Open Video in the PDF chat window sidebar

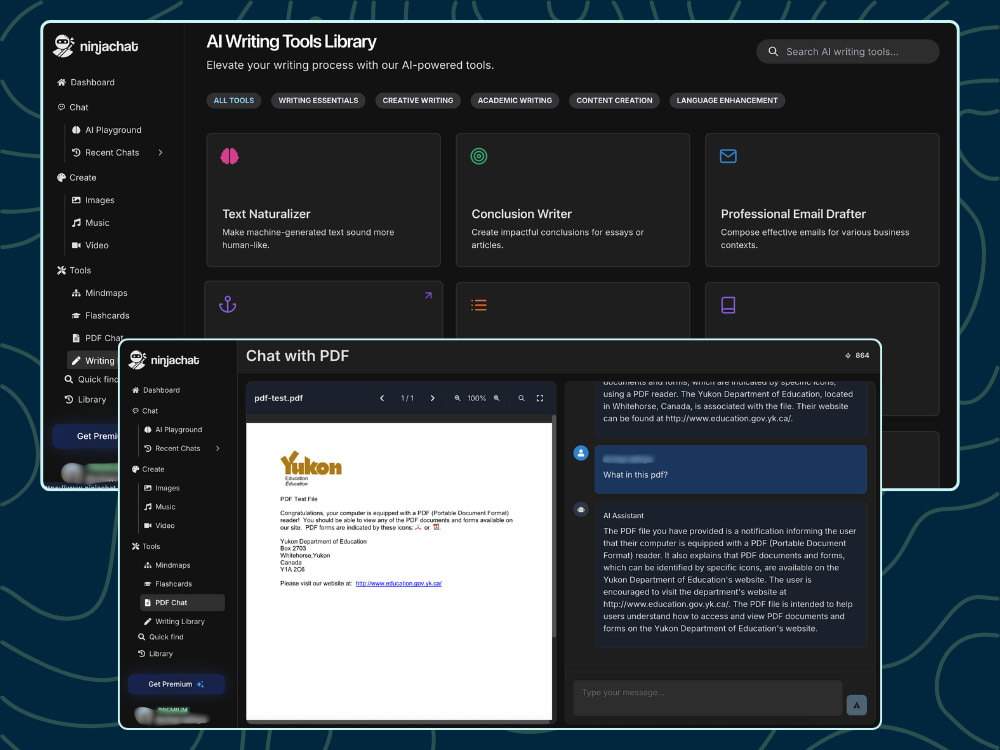pyautogui.click(x=159, y=526)
